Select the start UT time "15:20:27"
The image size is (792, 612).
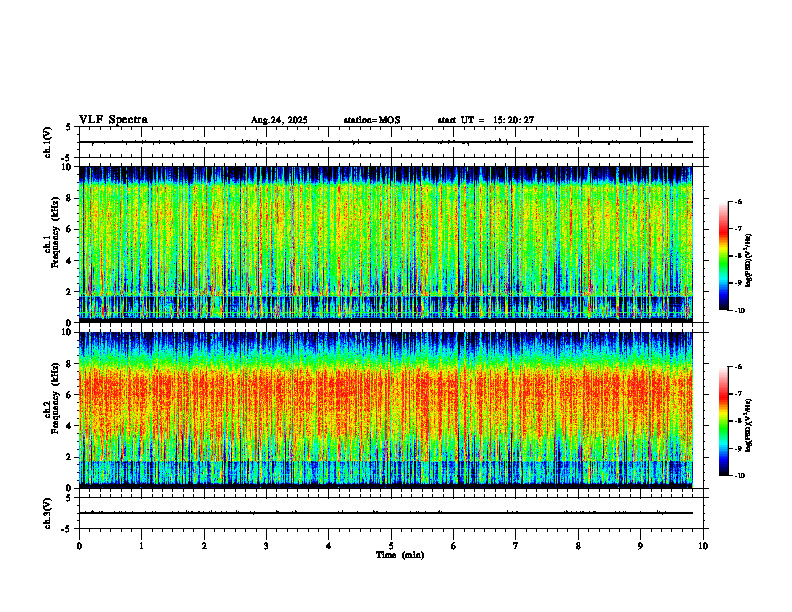coord(513,120)
